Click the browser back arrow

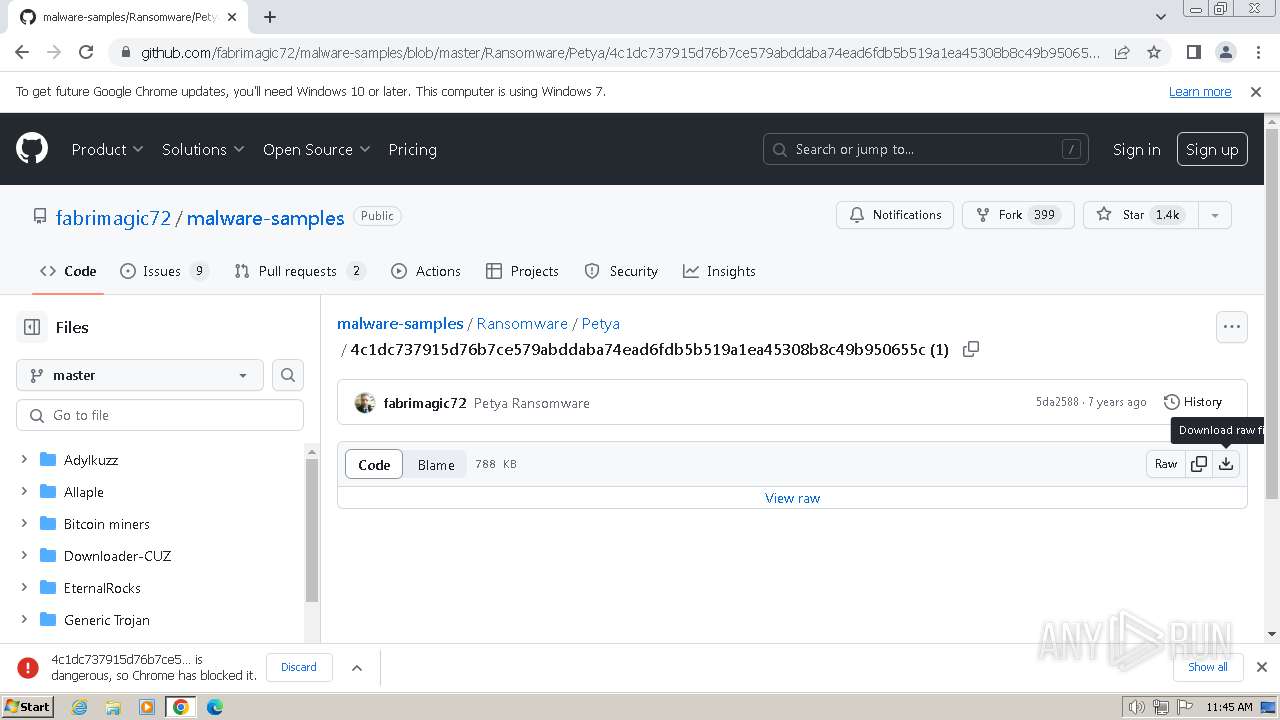point(22,52)
